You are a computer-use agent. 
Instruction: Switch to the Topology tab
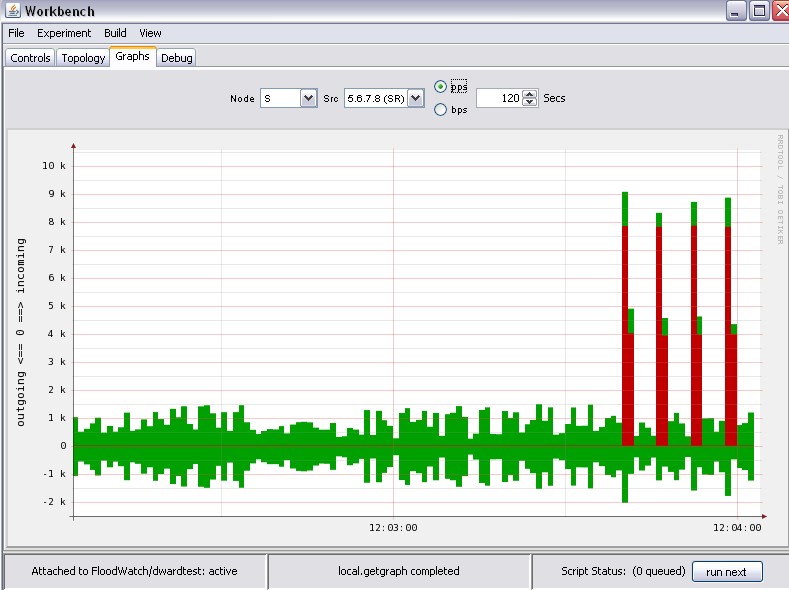[83, 58]
